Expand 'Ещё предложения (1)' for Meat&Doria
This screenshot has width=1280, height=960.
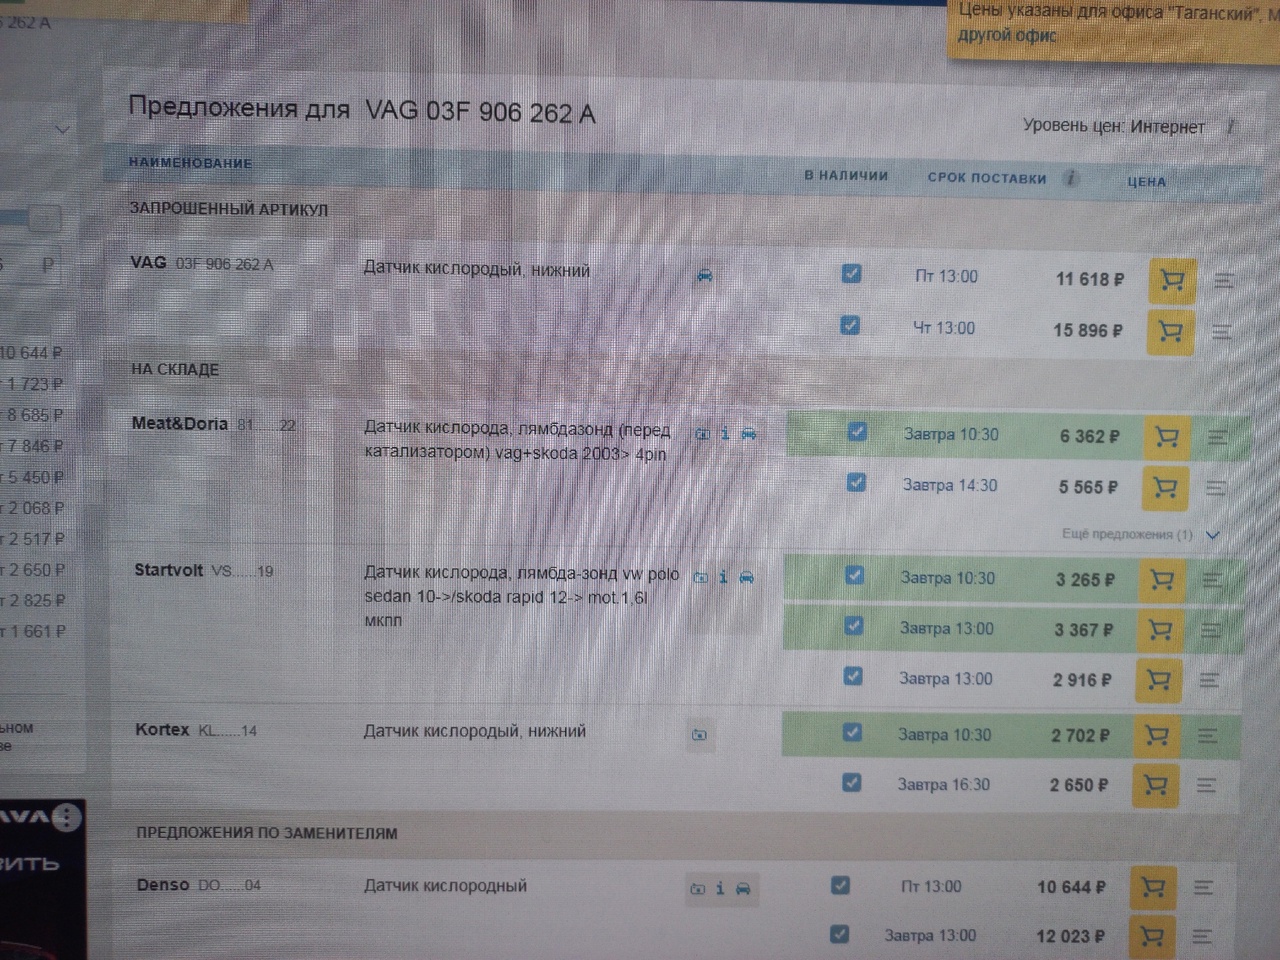[1141, 534]
